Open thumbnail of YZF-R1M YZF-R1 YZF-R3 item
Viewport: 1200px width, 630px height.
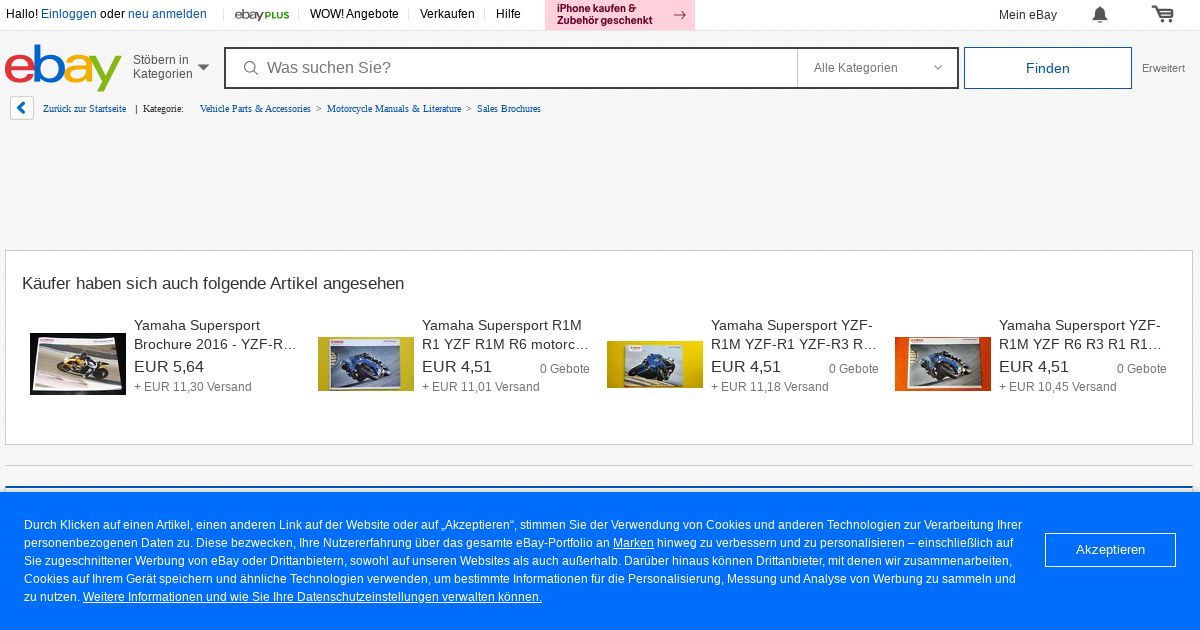click(x=655, y=364)
